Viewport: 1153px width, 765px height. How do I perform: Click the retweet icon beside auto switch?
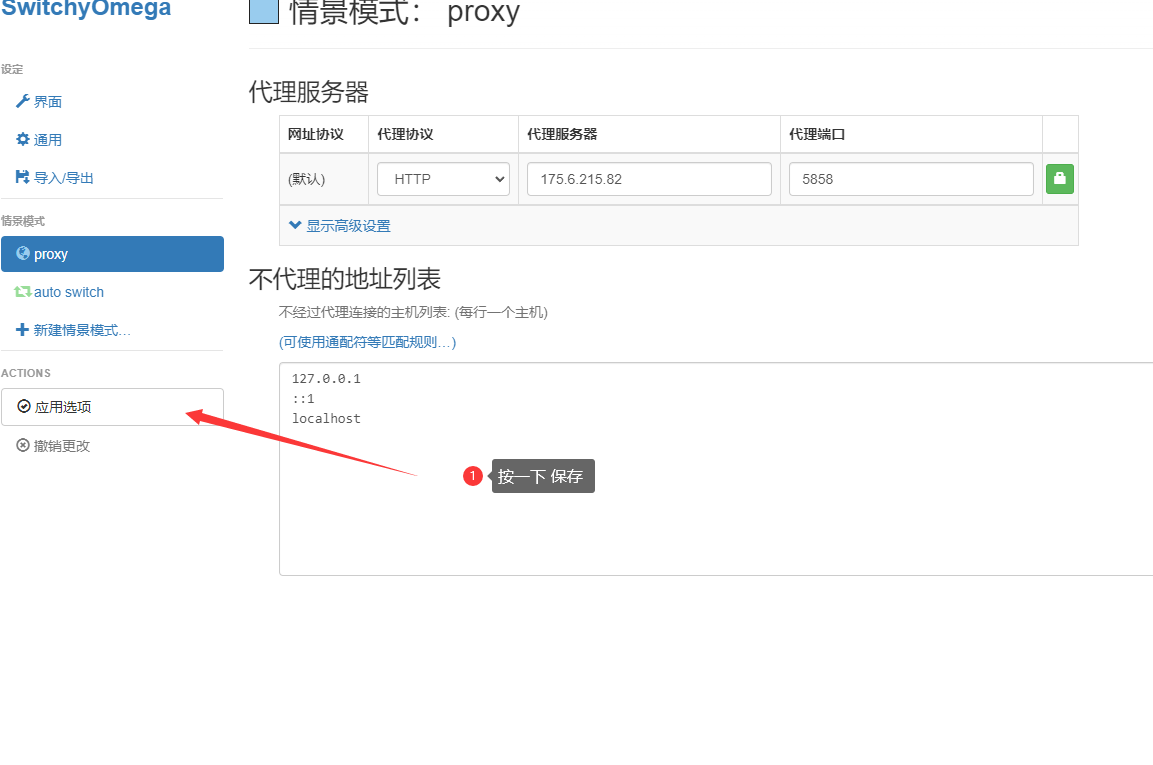(23, 292)
